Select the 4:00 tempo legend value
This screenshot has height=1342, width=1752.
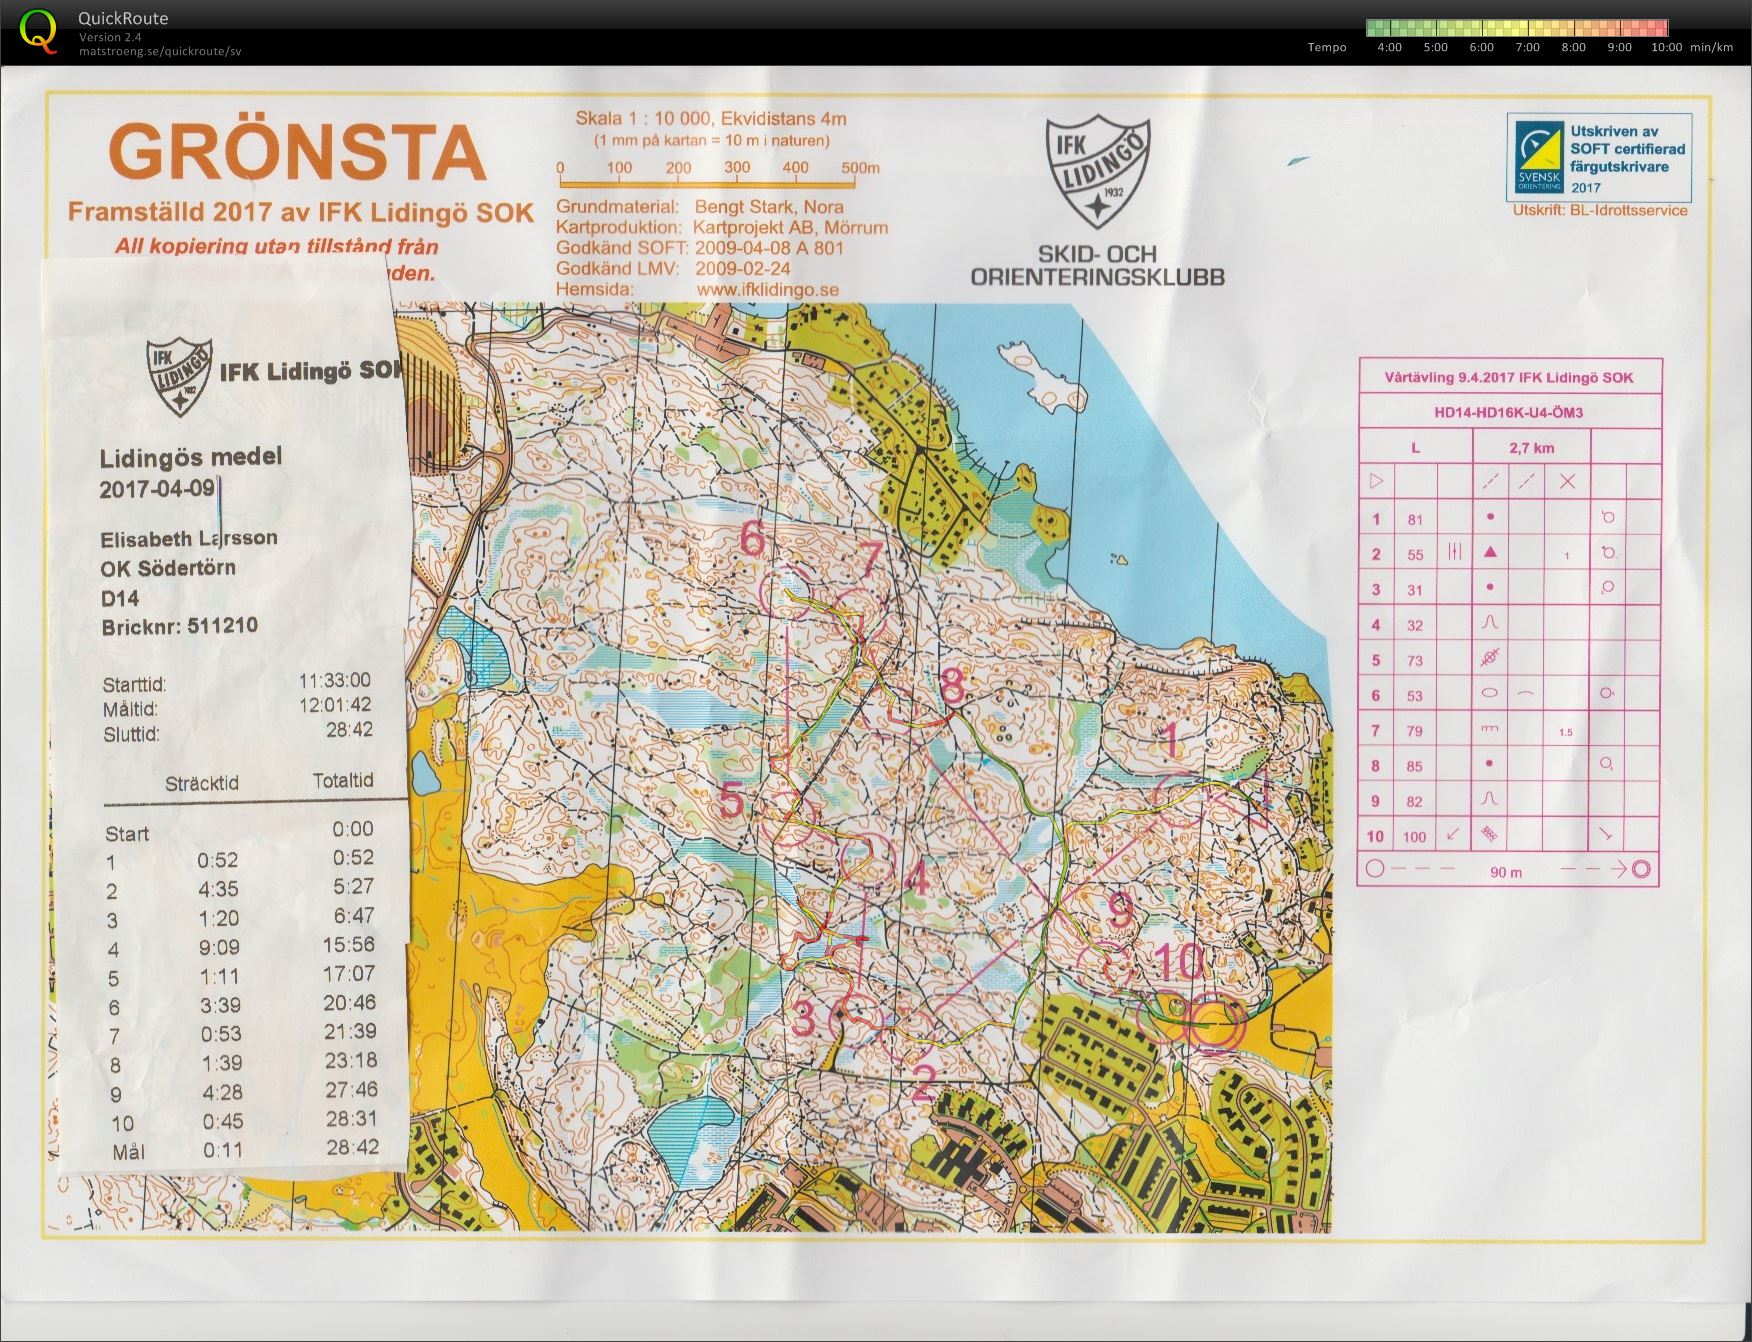tap(1389, 47)
